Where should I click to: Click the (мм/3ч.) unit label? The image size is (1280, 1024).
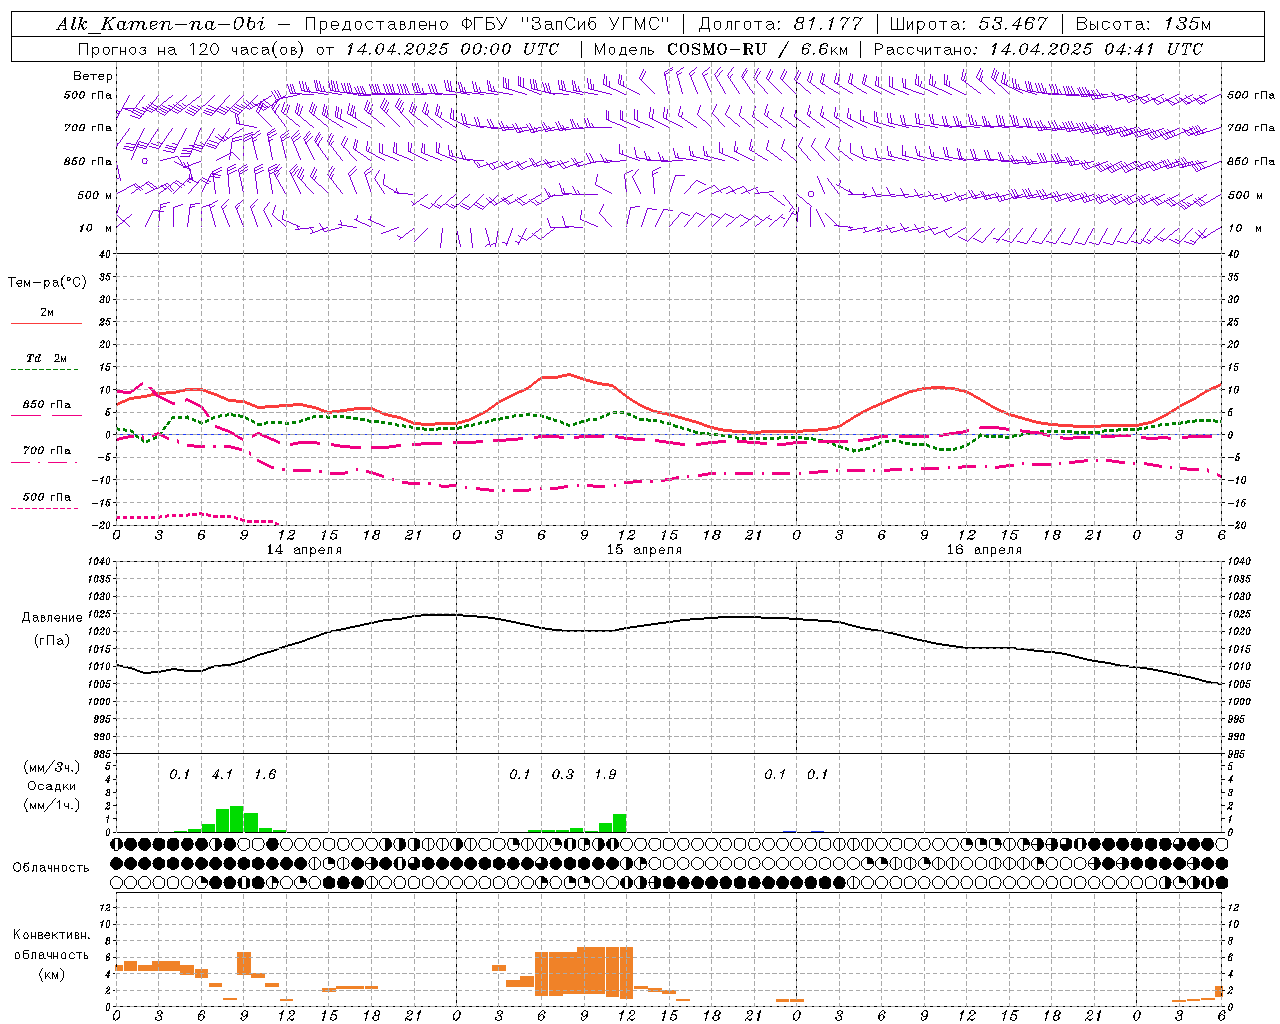pyautogui.click(x=52, y=767)
